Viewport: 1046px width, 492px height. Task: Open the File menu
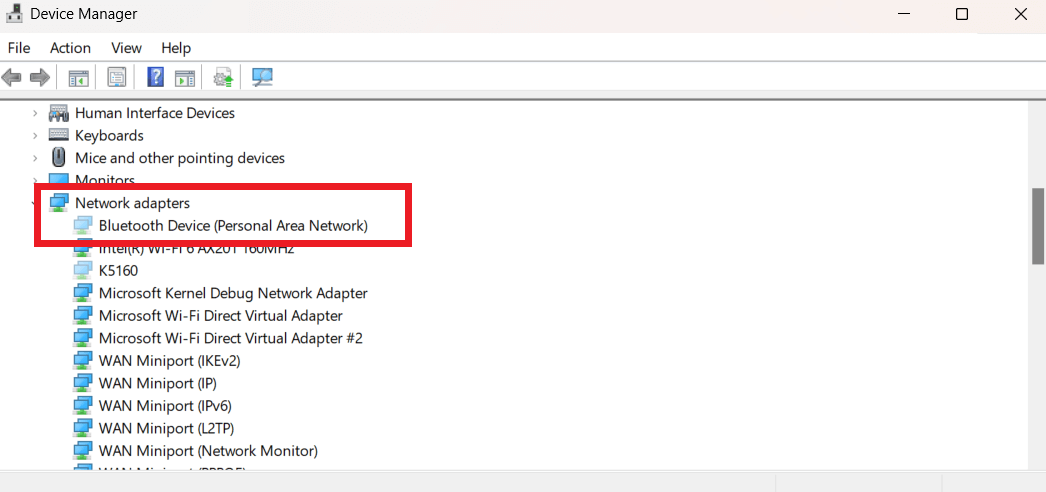[19, 48]
